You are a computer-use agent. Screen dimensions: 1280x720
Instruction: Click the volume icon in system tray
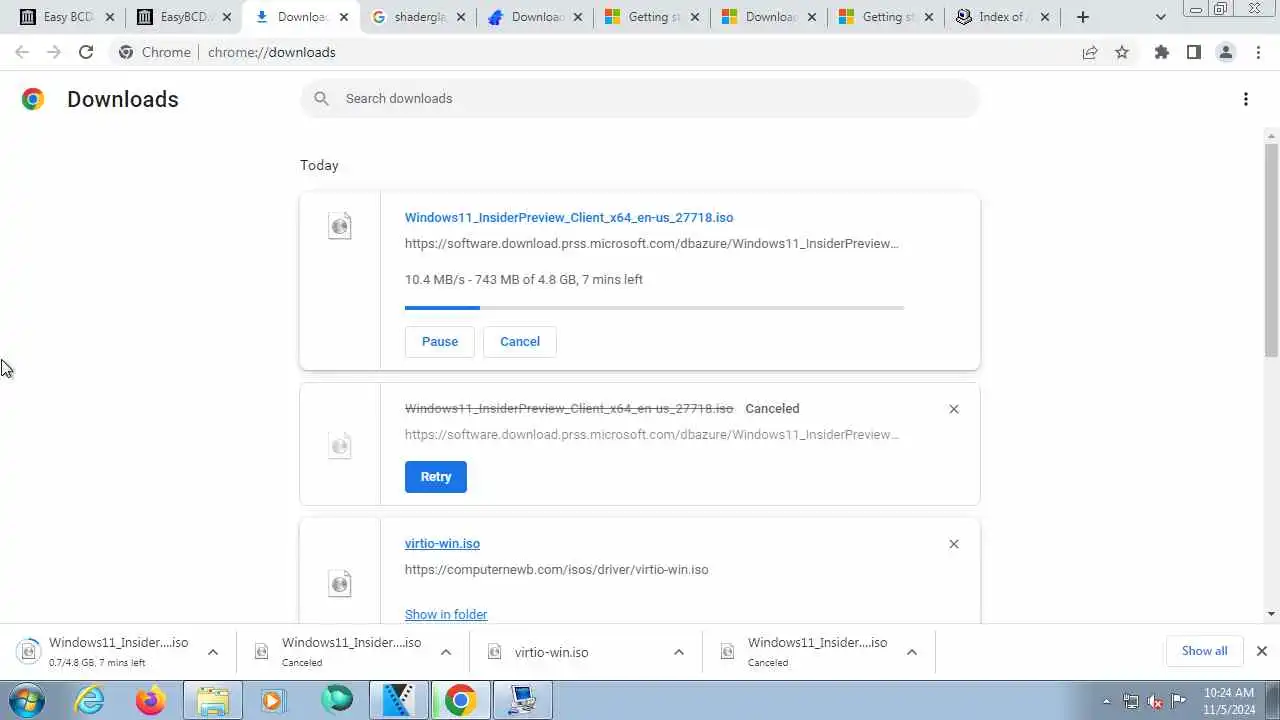1155,701
